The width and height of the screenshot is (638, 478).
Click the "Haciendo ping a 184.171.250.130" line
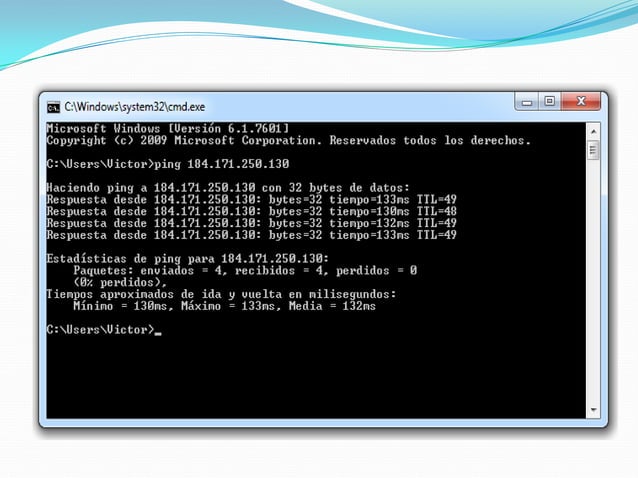click(x=228, y=188)
